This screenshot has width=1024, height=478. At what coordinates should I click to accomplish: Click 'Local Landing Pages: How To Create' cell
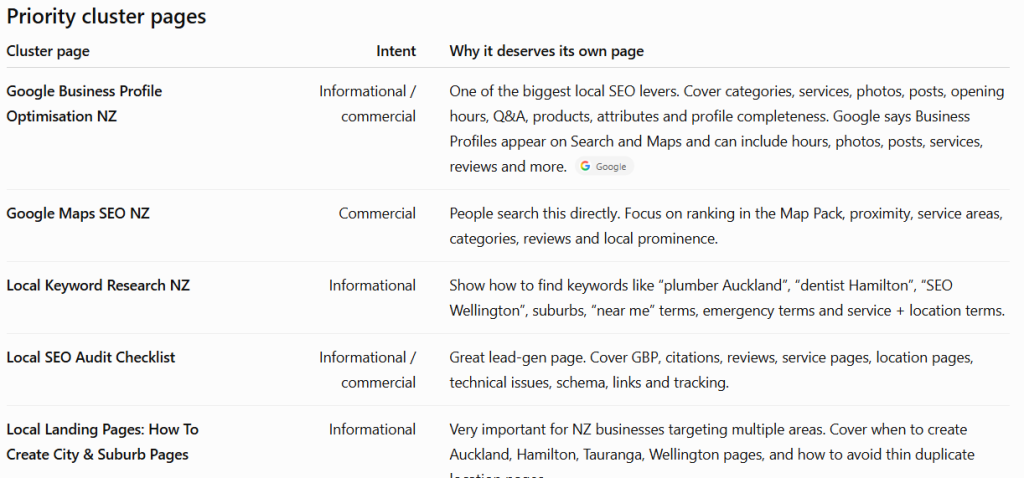coord(103,442)
